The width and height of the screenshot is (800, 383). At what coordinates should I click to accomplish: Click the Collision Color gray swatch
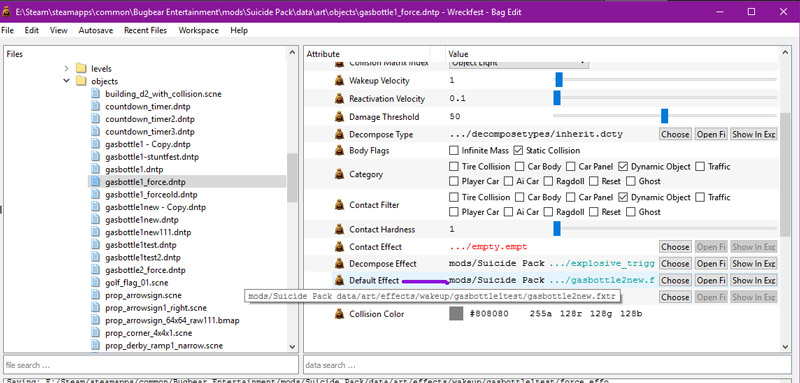456,314
